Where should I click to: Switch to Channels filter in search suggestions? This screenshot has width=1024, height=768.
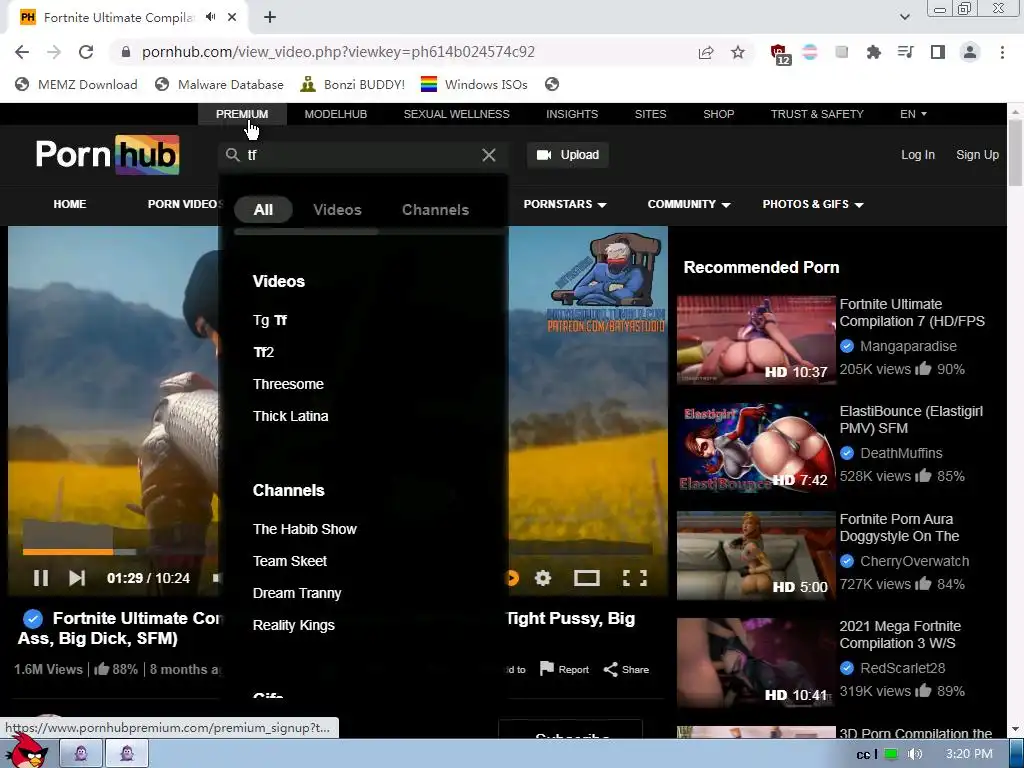435,210
